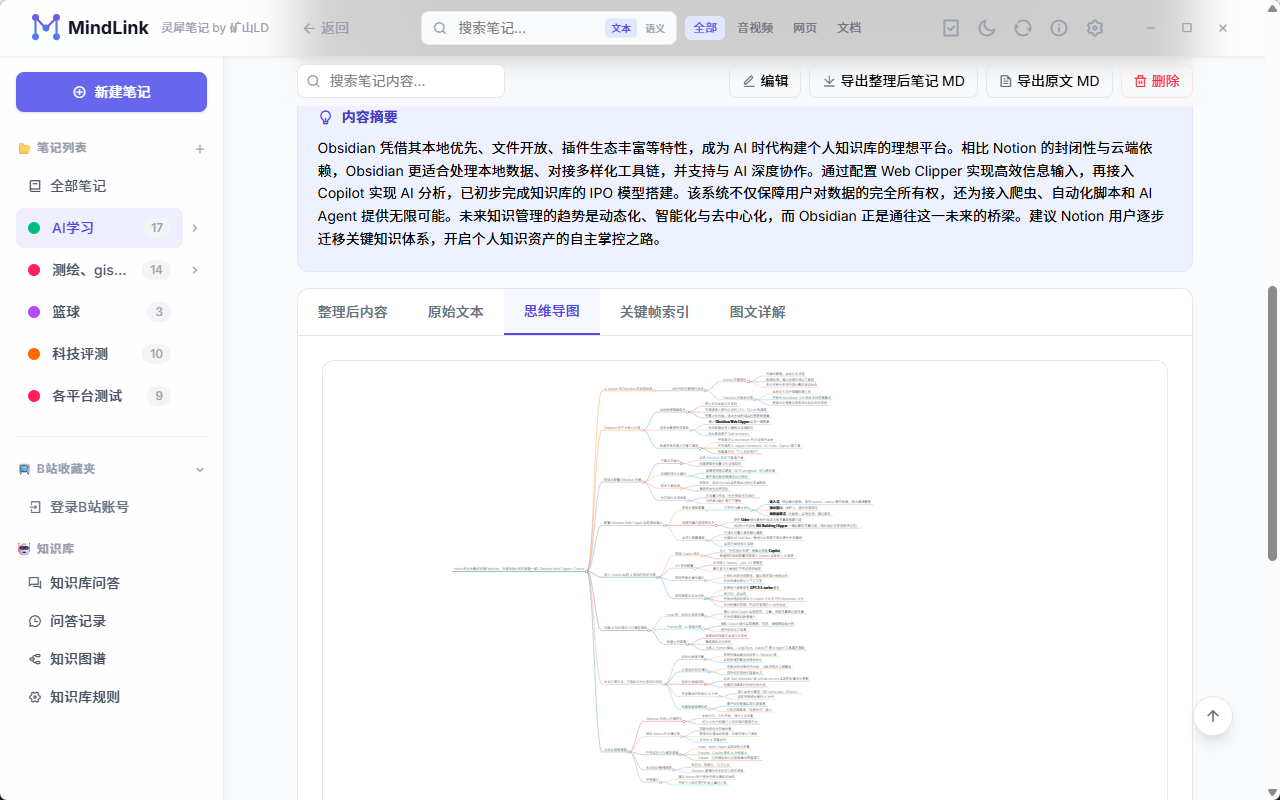1280x800 pixels.
Task: Switch to 图文详解 tab
Action: click(x=758, y=312)
